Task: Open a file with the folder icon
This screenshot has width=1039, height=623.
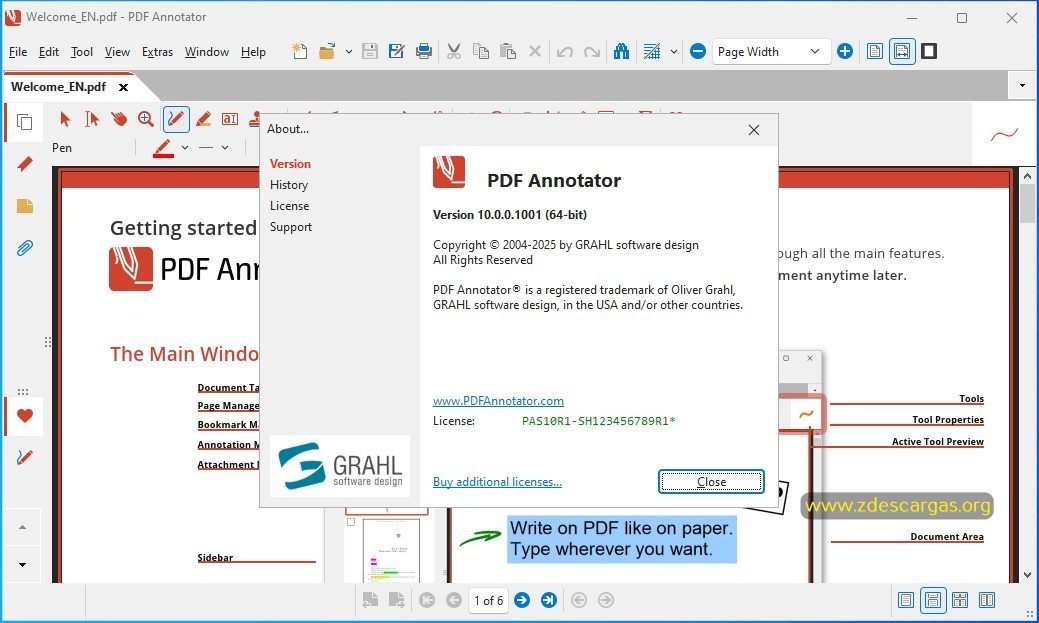Action: pos(327,51)
